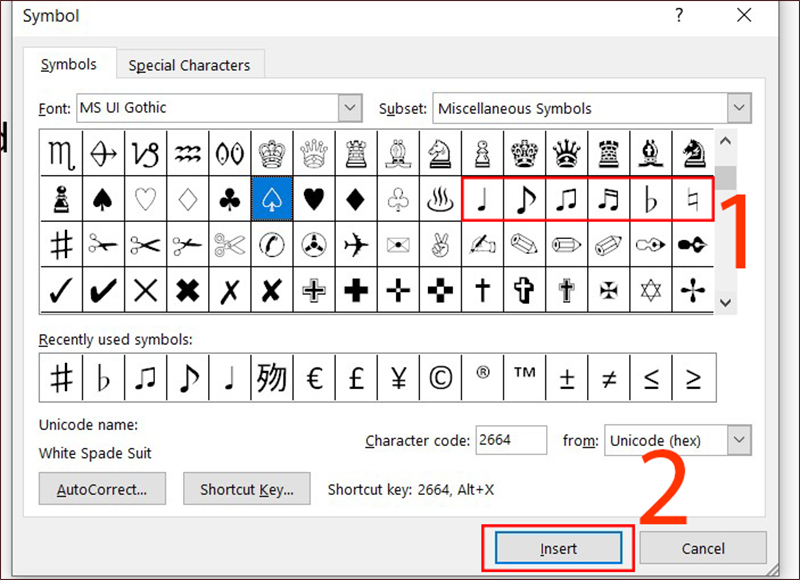Pick the euro sign from recent symbols

tap(314, 378)
